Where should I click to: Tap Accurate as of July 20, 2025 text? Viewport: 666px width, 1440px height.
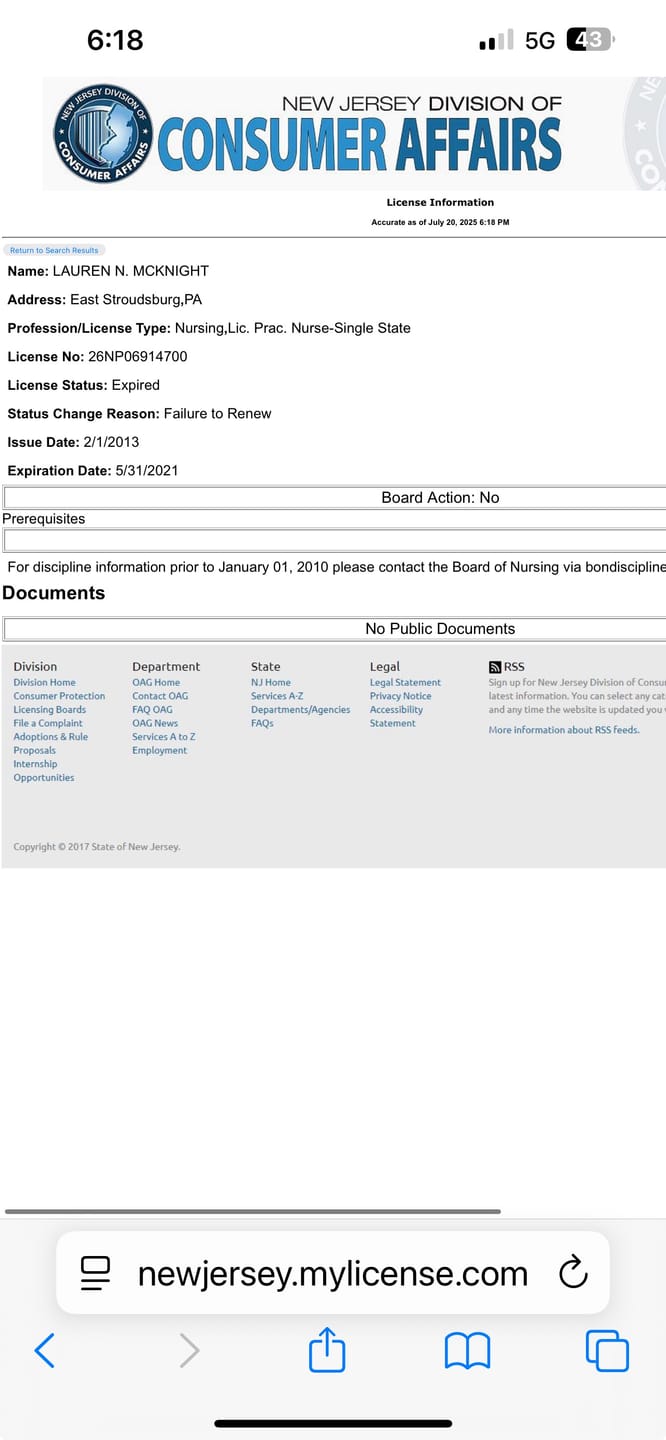(440, 222)
